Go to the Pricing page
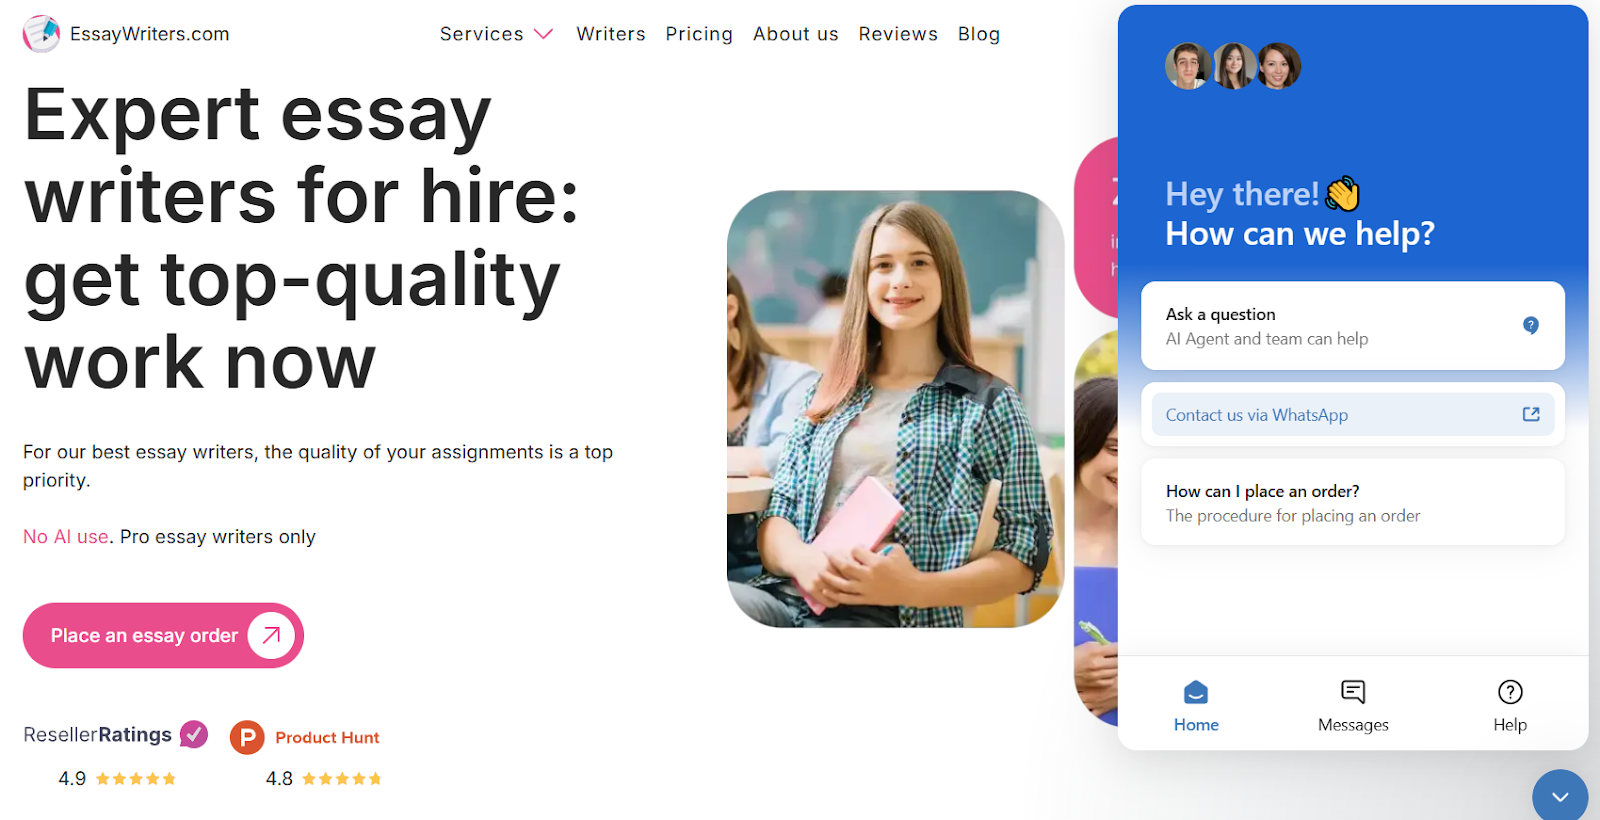 tap(699, 34)
